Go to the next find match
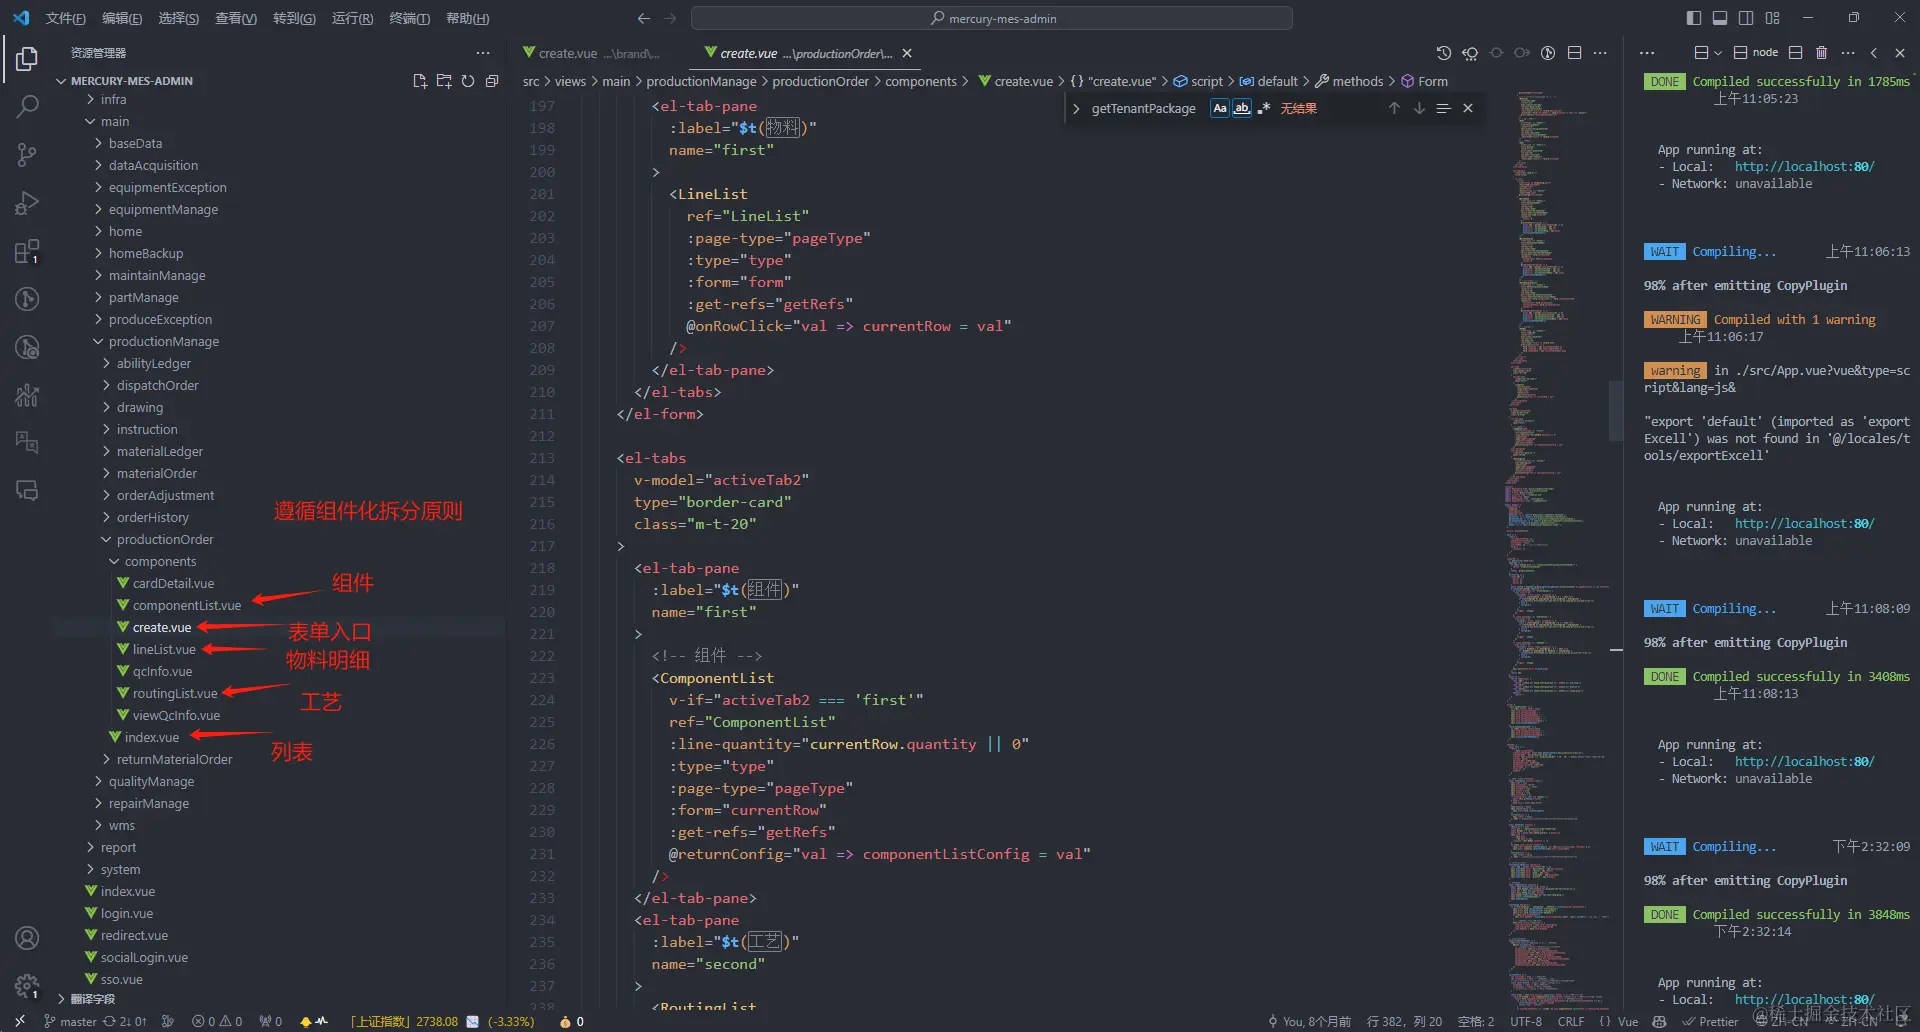 [1419, 108]
